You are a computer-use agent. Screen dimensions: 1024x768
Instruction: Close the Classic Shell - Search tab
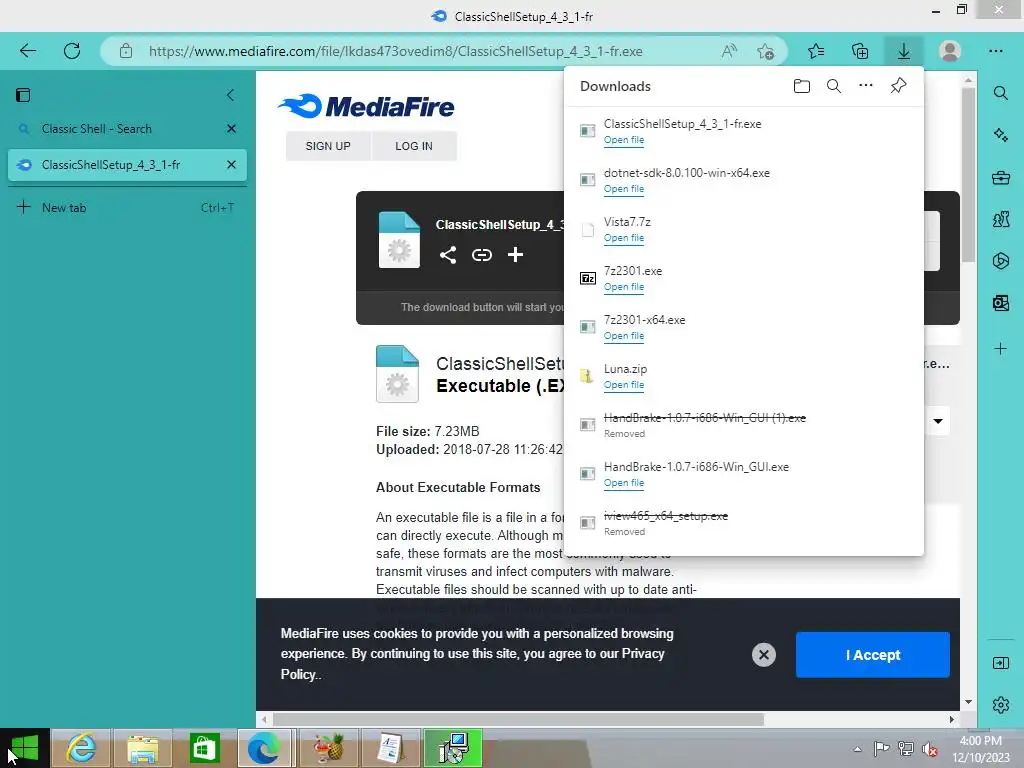click(231, 129)
